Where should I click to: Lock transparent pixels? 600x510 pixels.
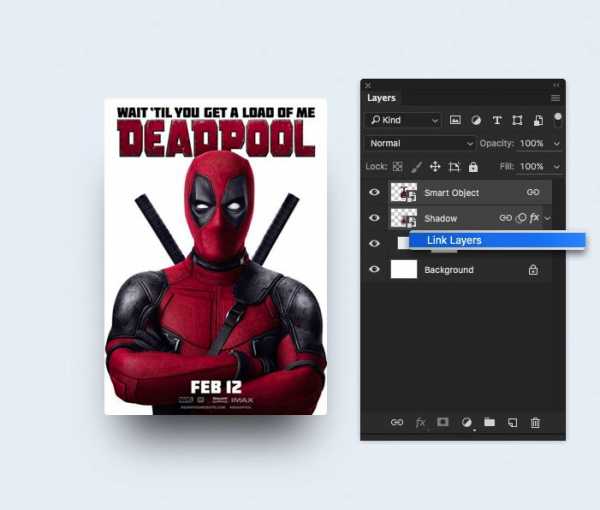coord(397,167)
